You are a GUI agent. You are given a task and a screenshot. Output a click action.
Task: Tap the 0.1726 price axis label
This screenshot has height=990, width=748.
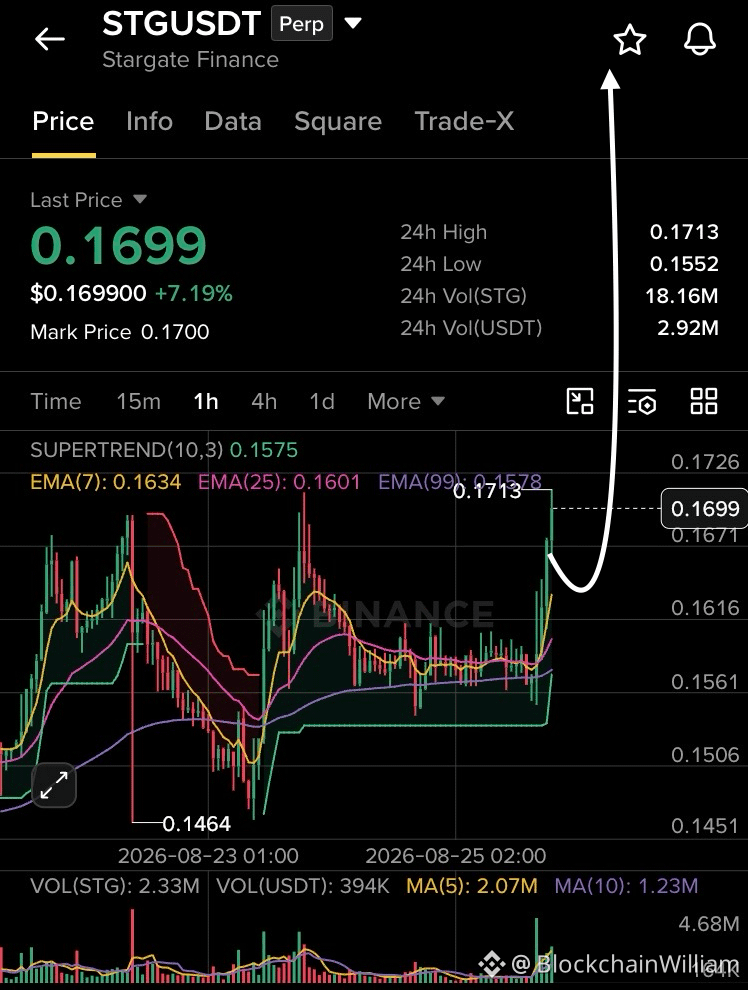(x=704, y=462)
